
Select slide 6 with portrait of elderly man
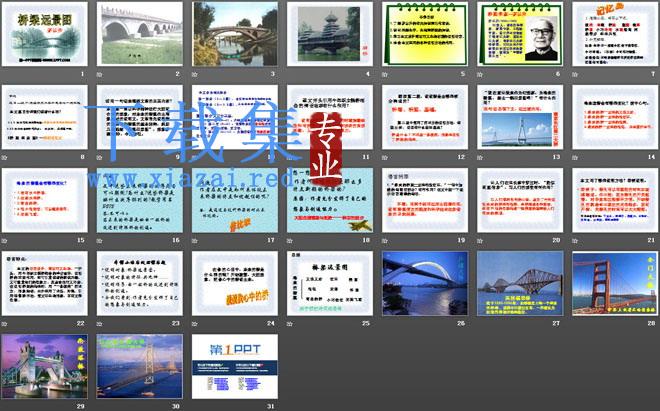[520, 34]
